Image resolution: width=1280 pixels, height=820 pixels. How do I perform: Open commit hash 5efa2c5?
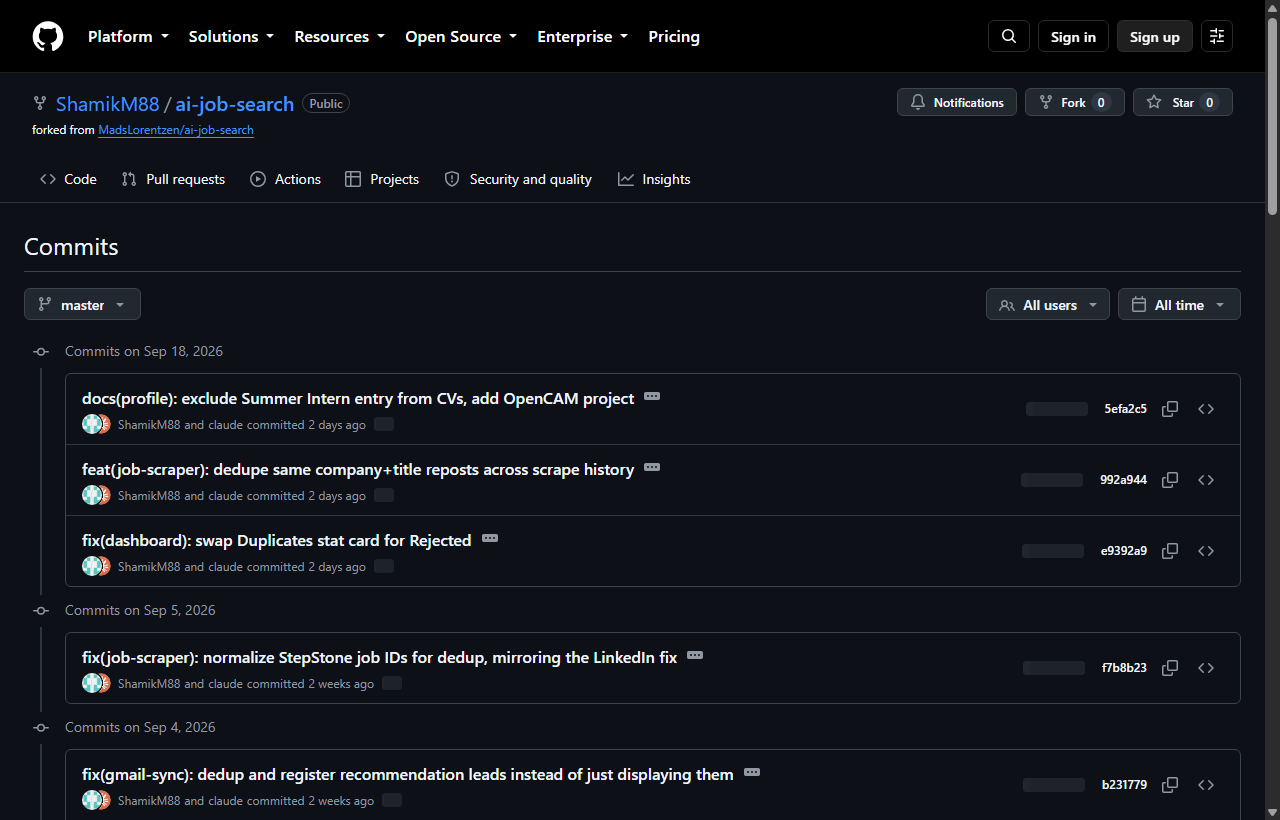(x=1126, y=409)
